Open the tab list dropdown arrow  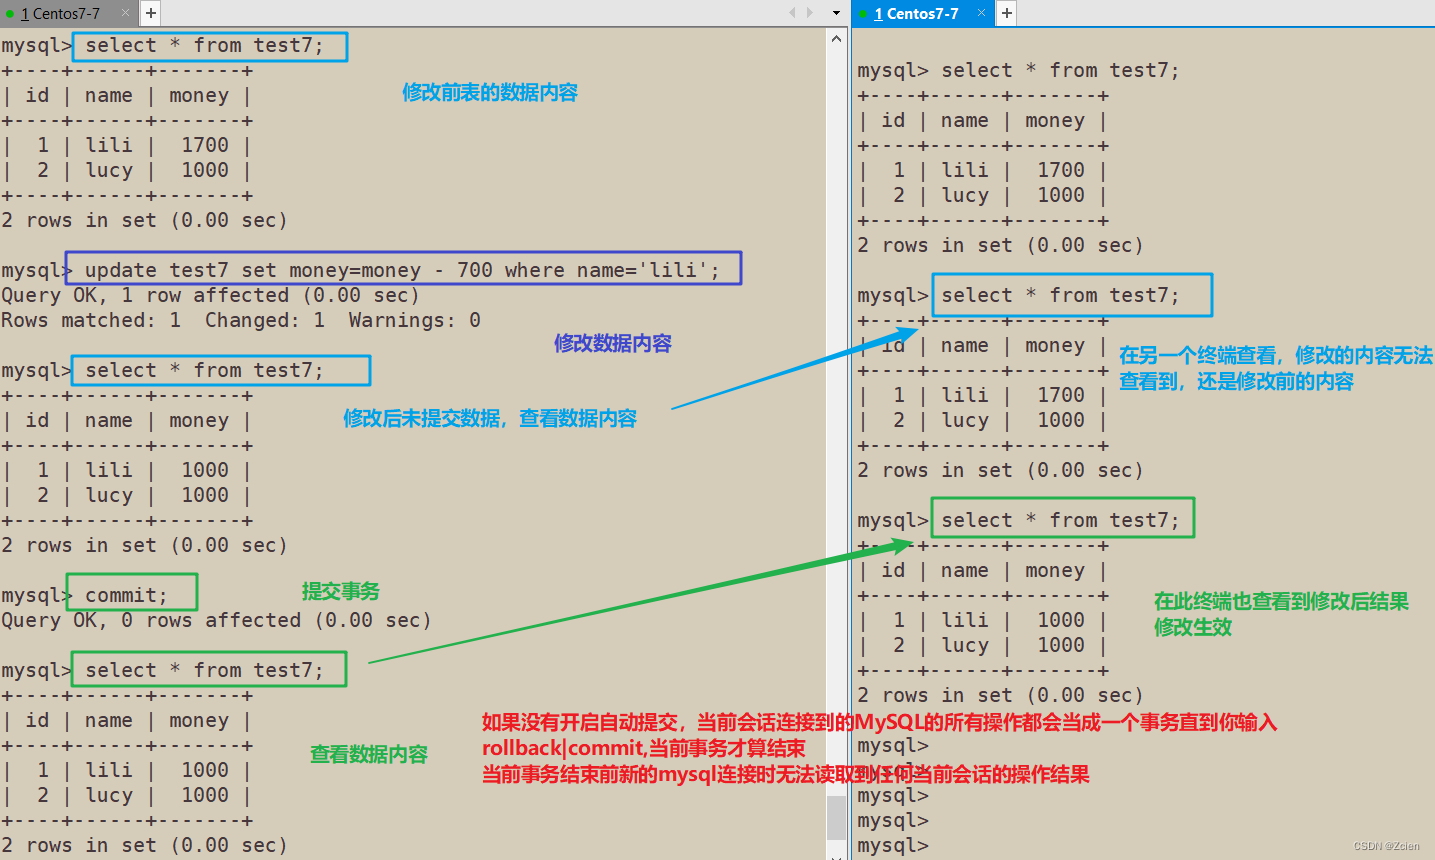click(837, 13)
